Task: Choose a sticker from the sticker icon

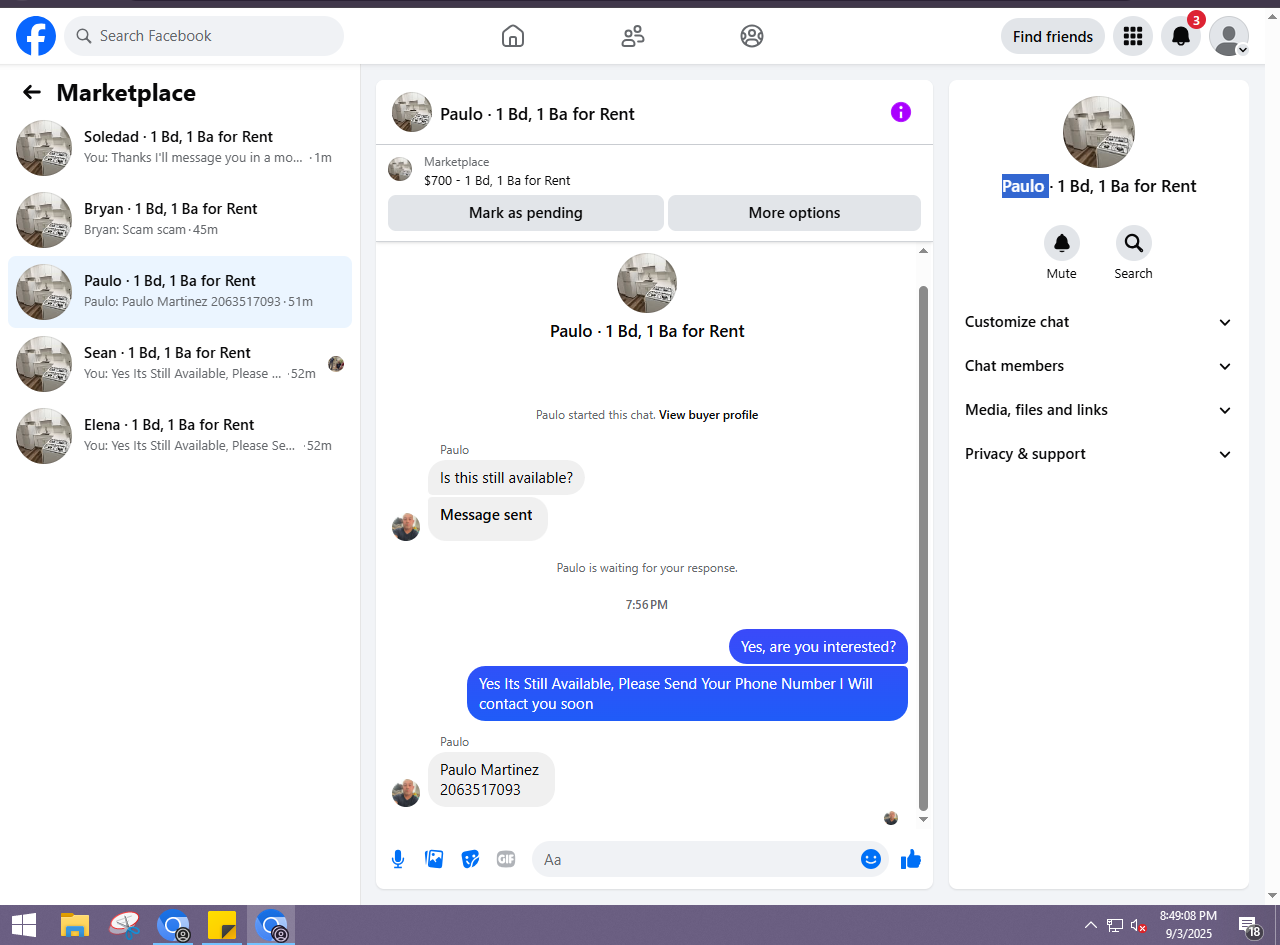Action: point(470,859)
